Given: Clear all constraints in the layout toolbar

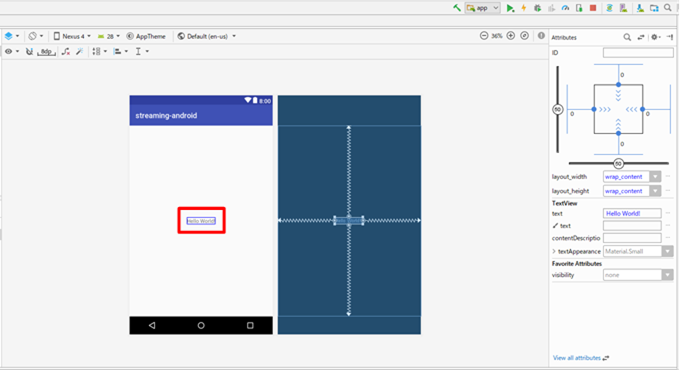Looking at the screenshot, I should click(x=66, y=51).
